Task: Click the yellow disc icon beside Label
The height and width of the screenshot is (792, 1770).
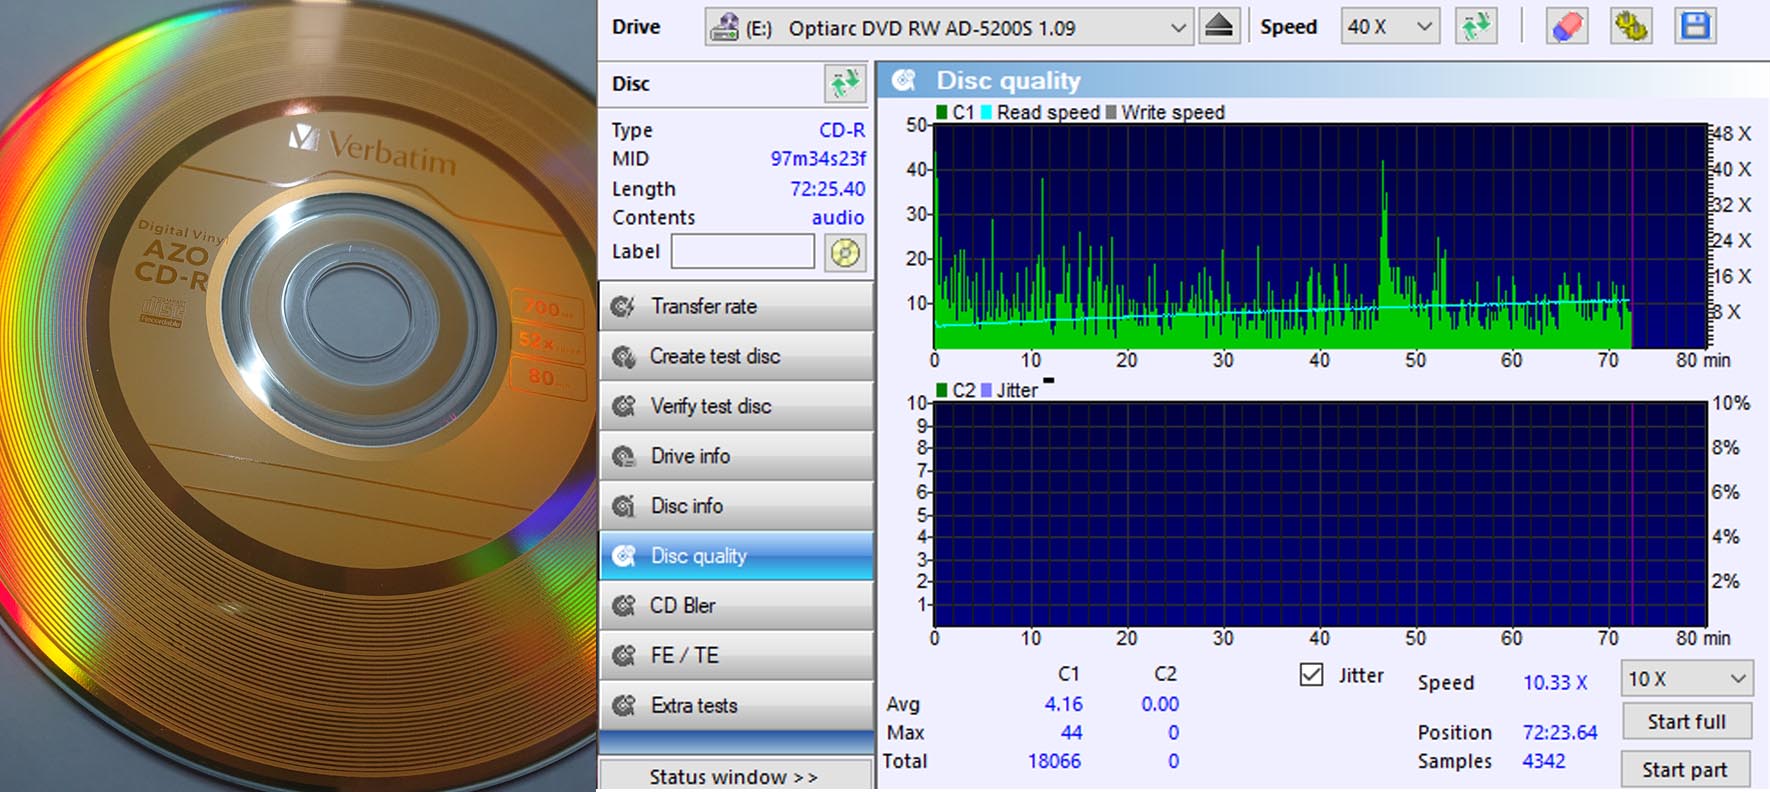Action: (x=845, y=252)
